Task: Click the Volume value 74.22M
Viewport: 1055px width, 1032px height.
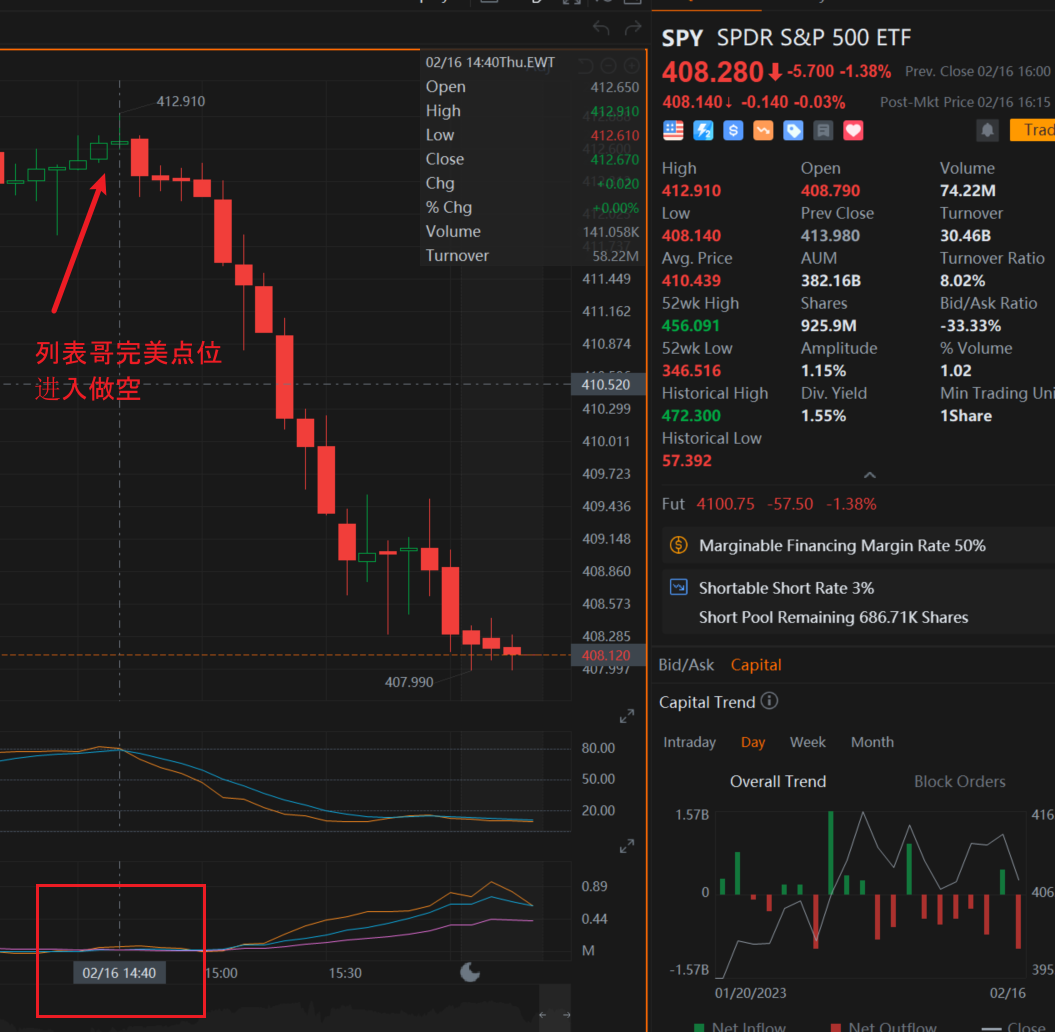Action: pyautogui.click(x=968, y=190)
